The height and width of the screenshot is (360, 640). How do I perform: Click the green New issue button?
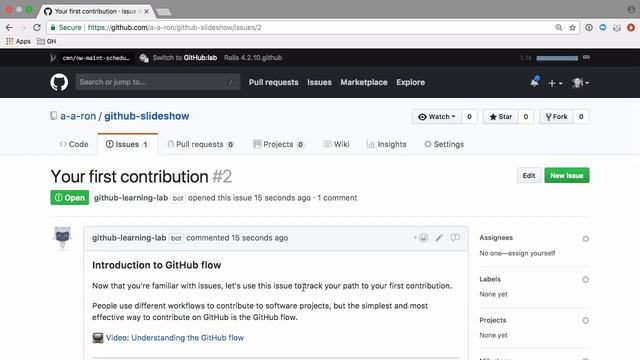click(567, 176)
